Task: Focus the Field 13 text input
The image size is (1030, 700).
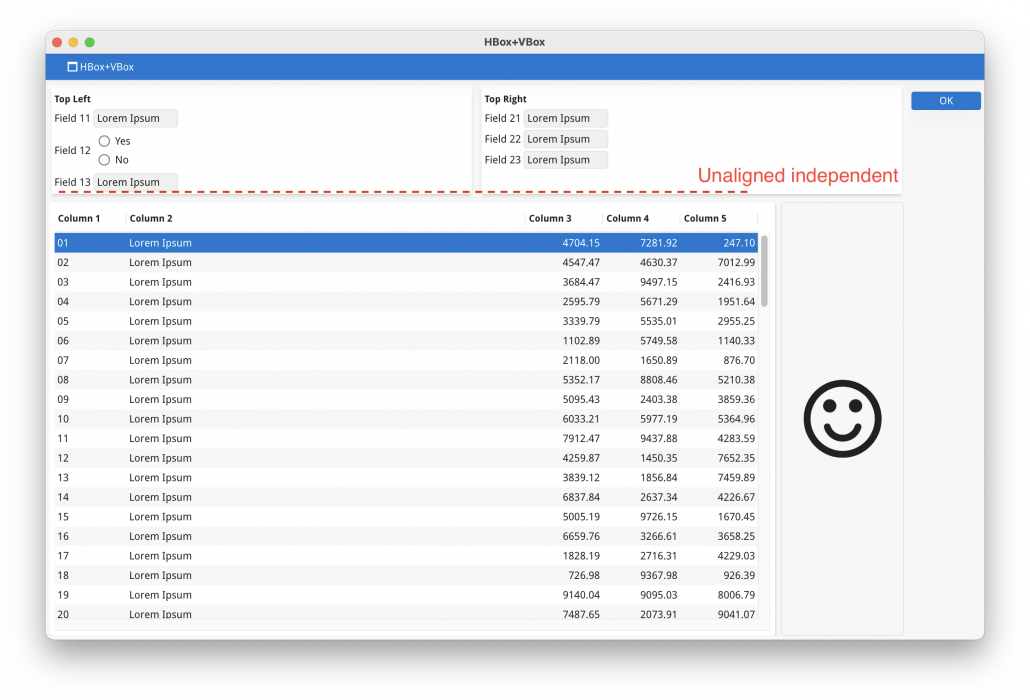Action: [135, 182]
